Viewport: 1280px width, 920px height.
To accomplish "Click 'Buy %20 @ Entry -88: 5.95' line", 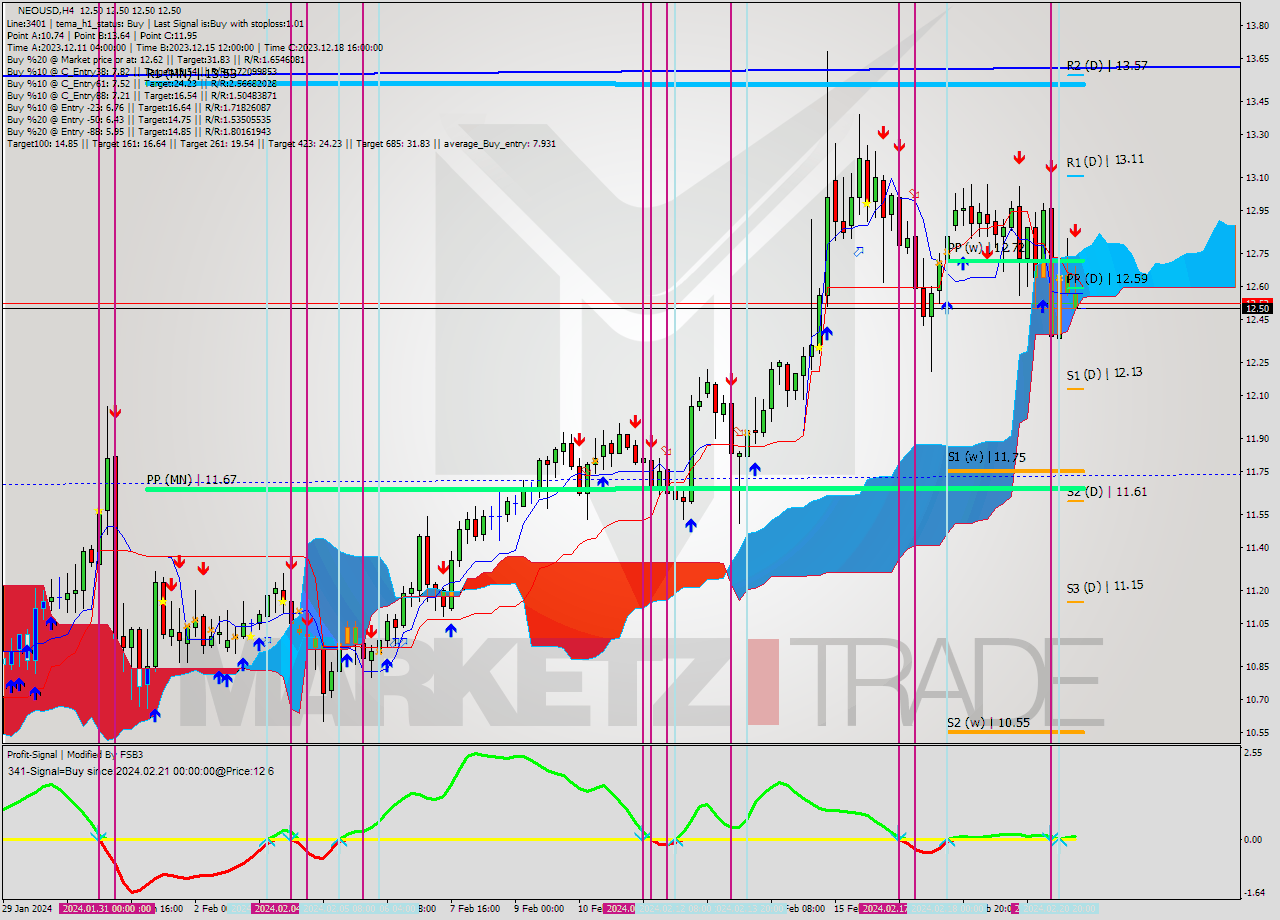I will click(138, 131).
